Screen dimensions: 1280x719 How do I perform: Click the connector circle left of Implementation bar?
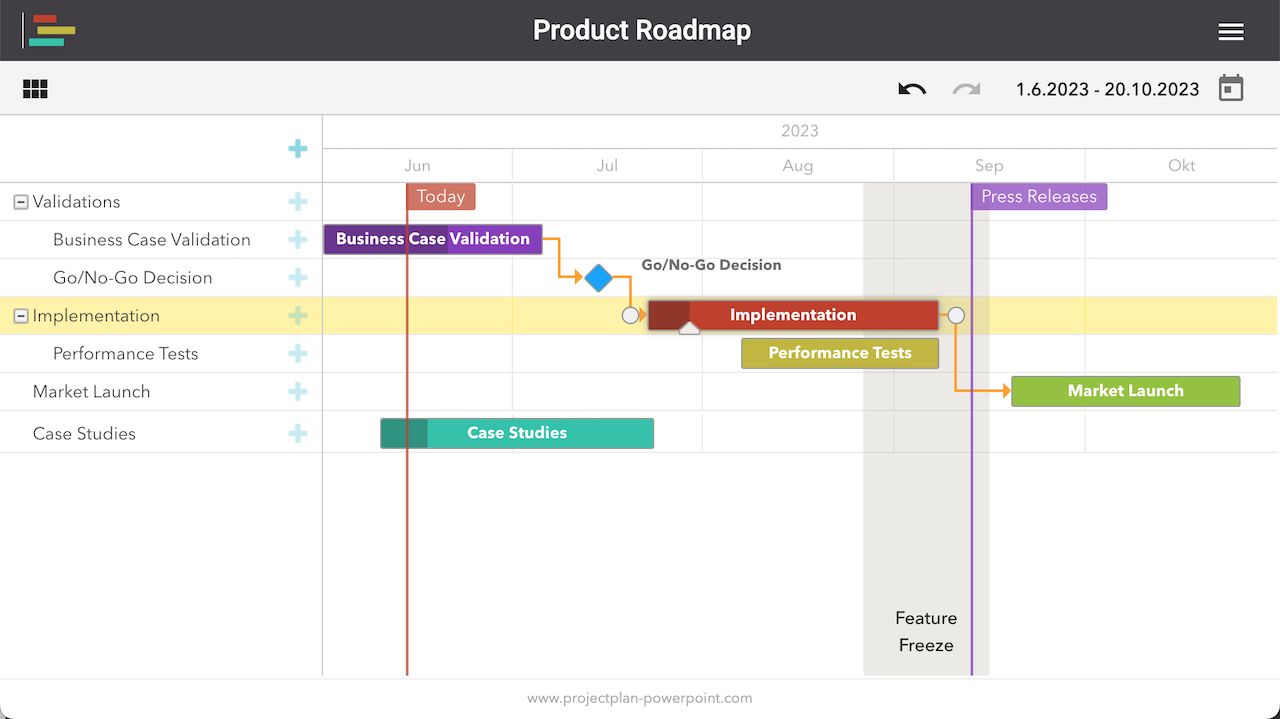[x=631, y=315]
